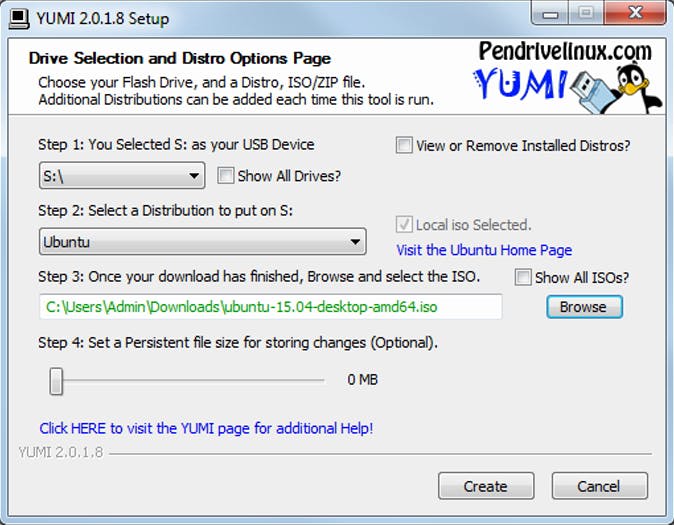
Task: Click Step 3 Browse and select ISO label
Action: click(259, 276)
